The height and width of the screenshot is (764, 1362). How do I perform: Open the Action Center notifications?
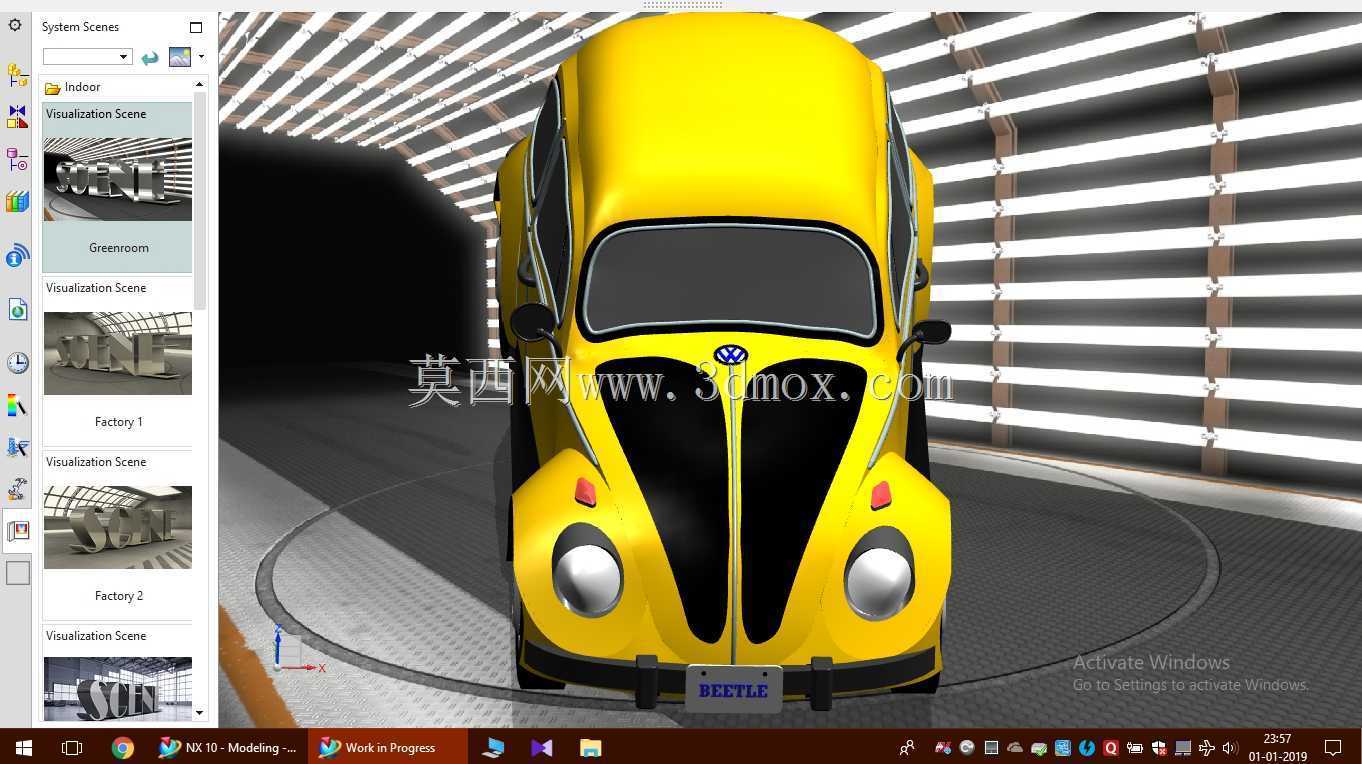click(x=1333, y=747)
